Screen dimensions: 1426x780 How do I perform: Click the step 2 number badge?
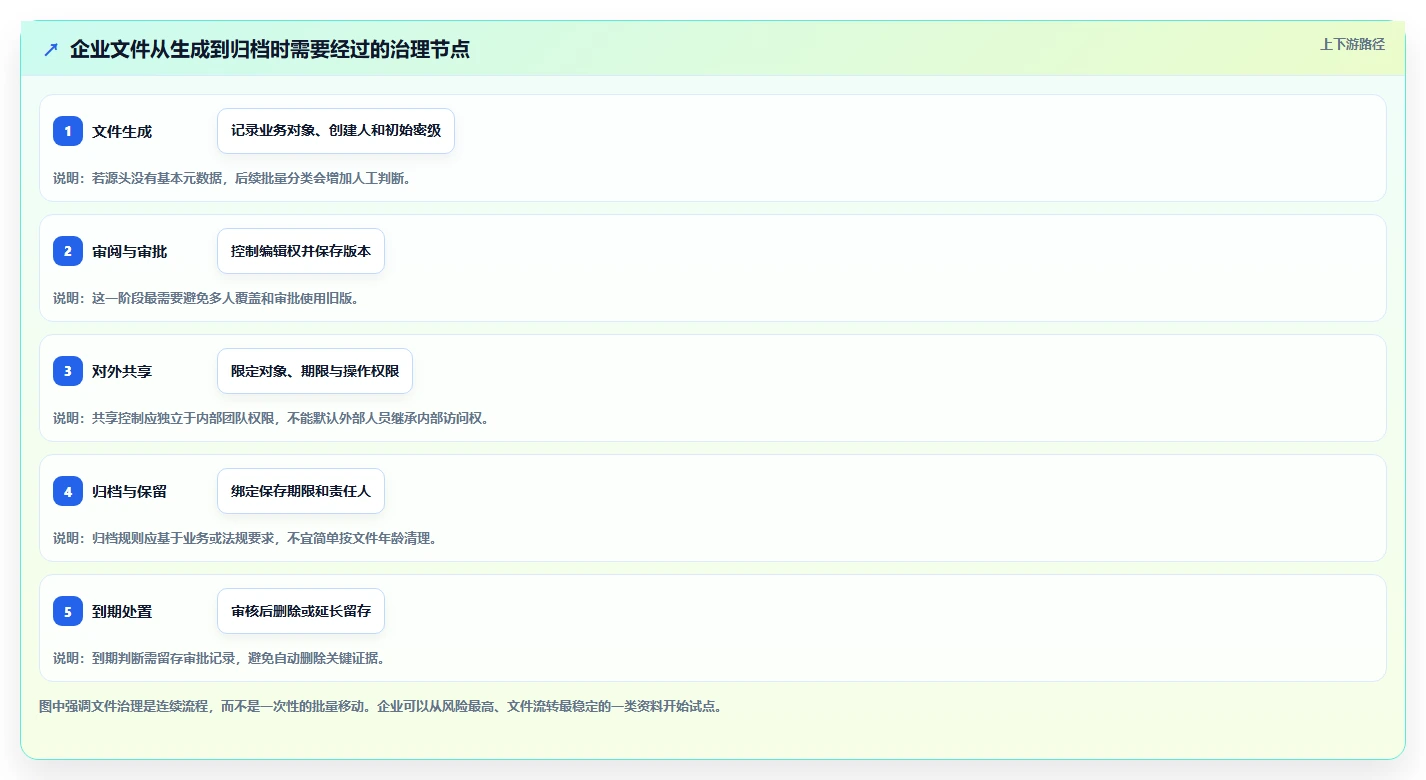coord(68,251)
